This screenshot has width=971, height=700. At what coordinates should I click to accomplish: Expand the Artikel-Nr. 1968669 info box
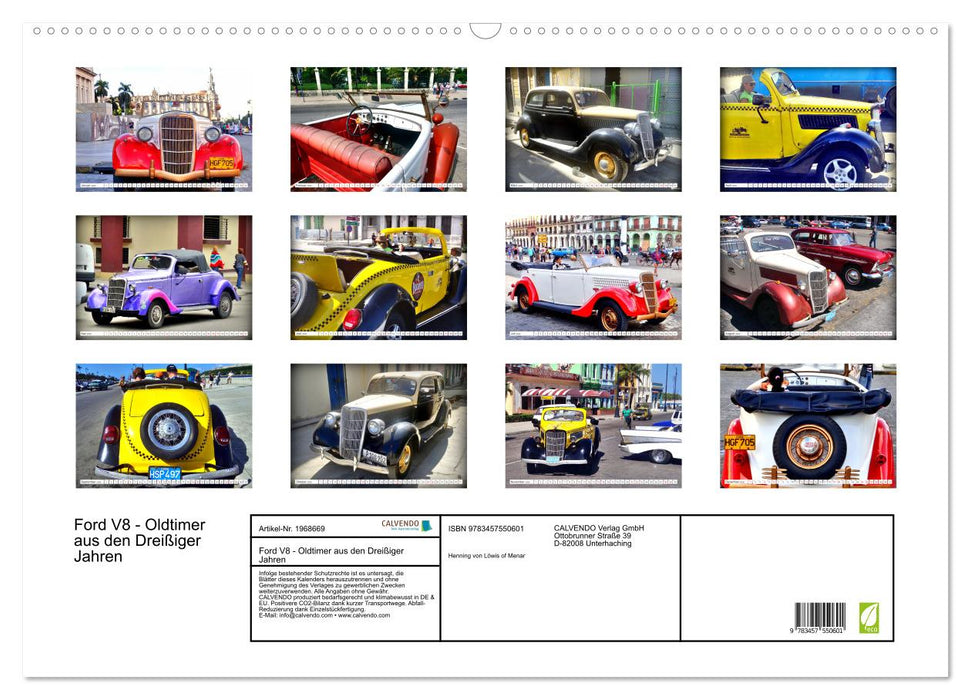292,529
